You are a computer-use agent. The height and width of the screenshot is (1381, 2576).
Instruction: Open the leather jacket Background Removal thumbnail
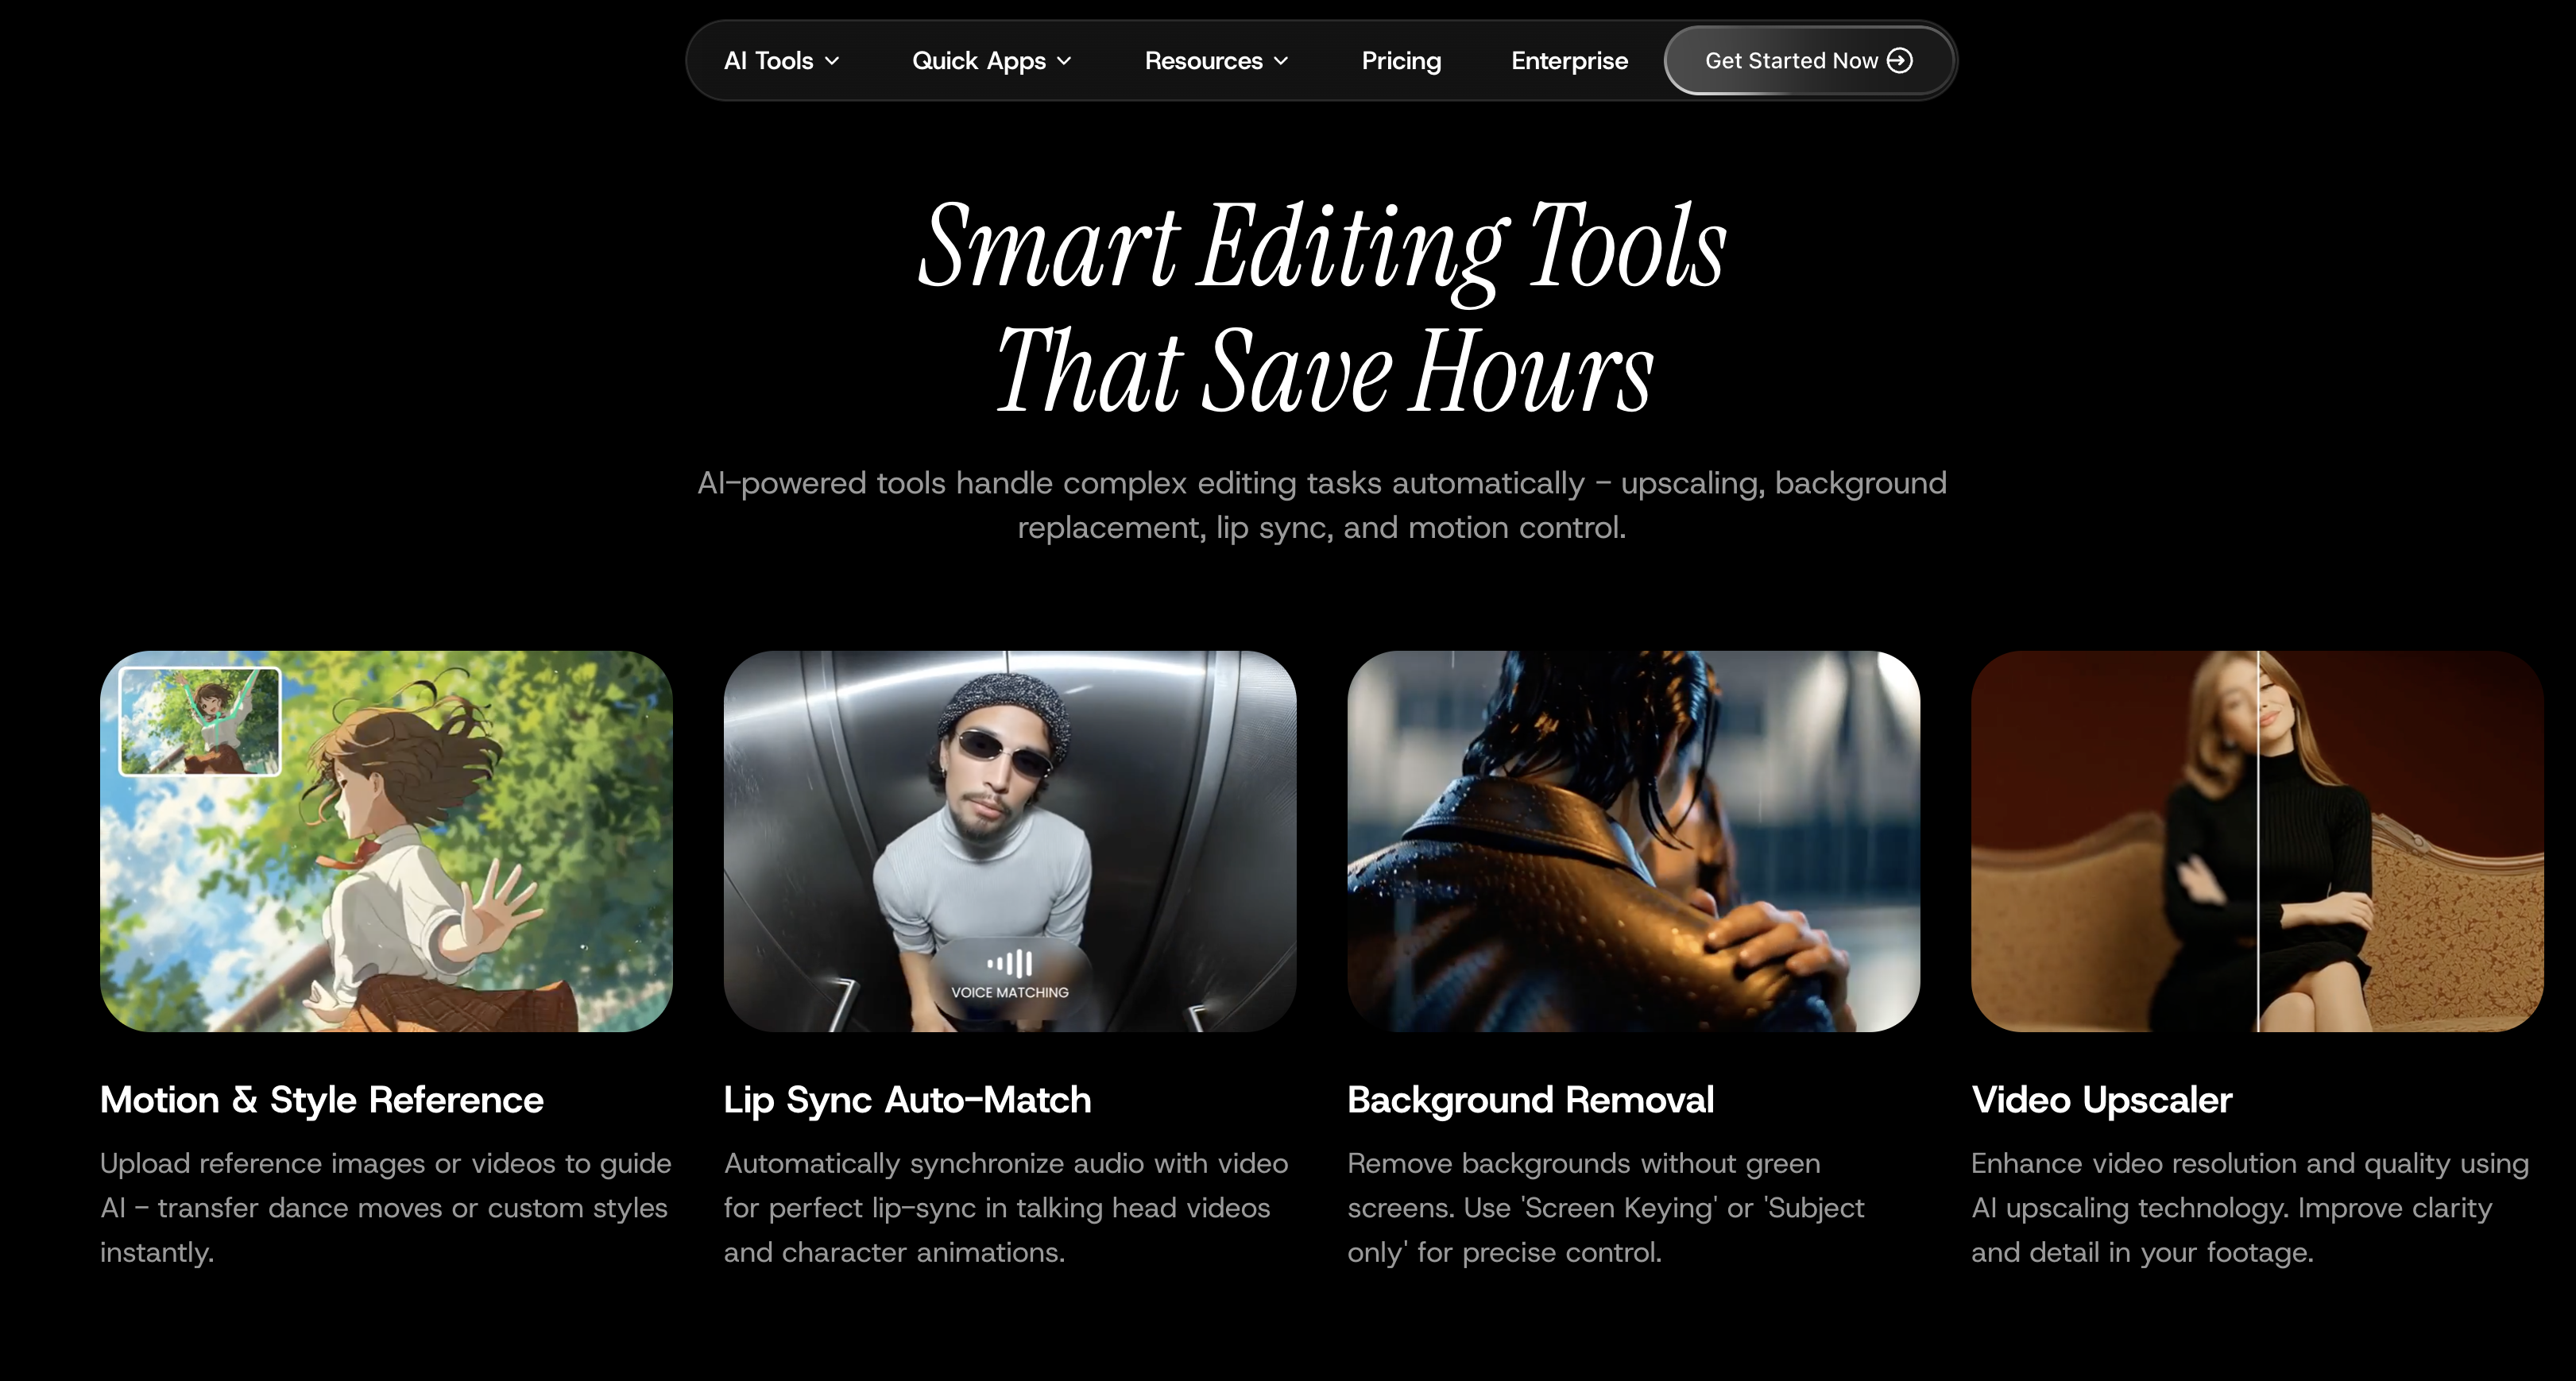pos(1633,841)
